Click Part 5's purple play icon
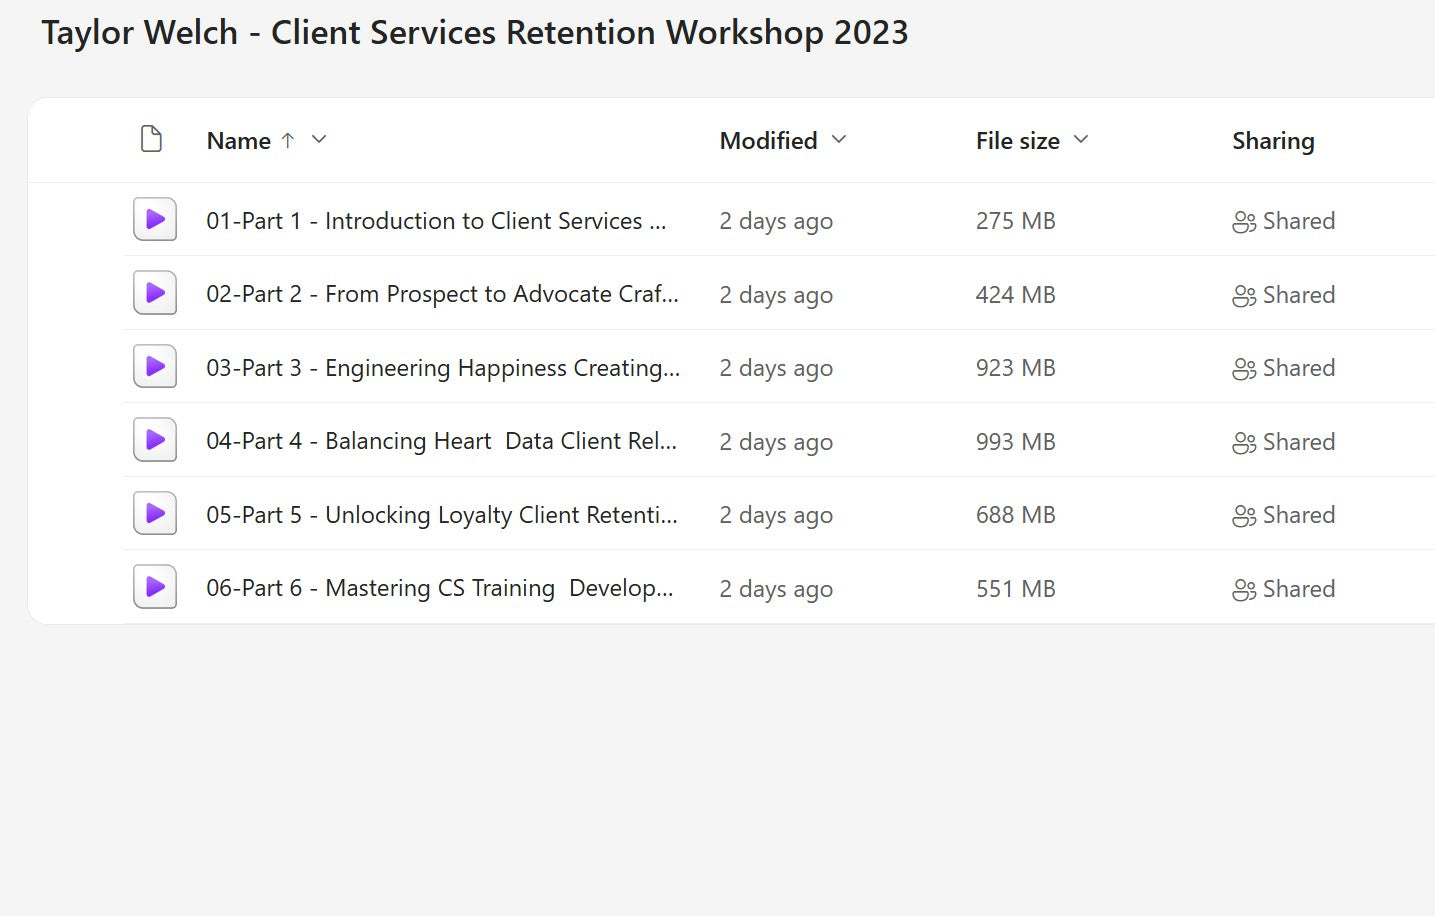This screenshot has height=916, width=1435. [x=154, y=513]
